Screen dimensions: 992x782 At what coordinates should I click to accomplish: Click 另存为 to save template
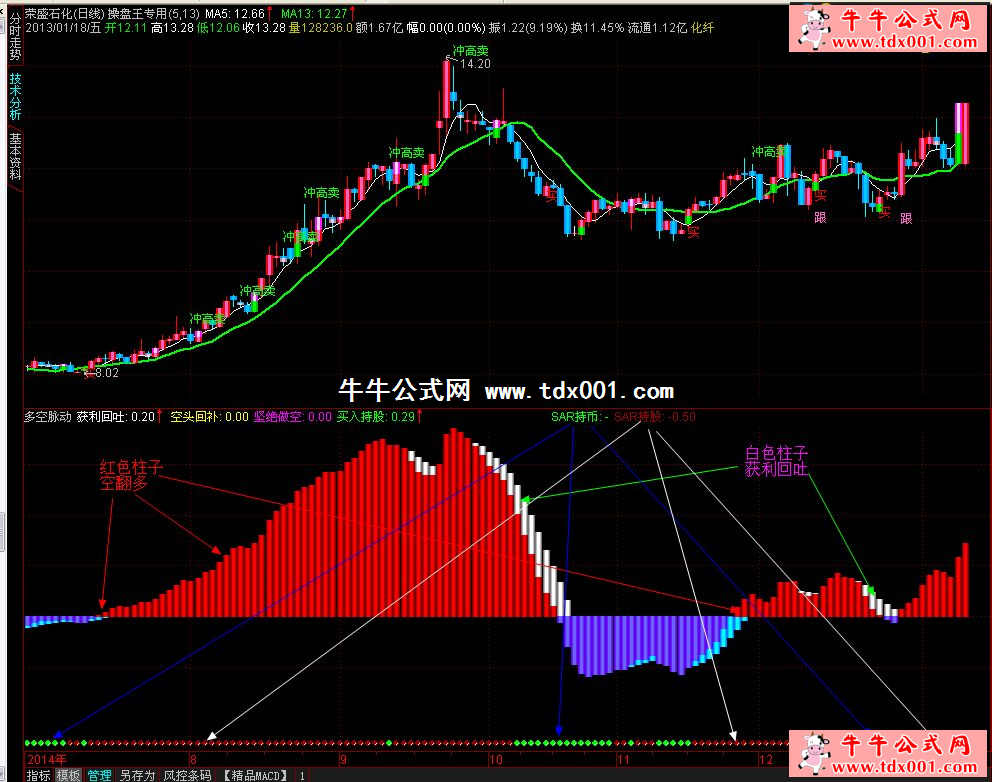(137, 775)
